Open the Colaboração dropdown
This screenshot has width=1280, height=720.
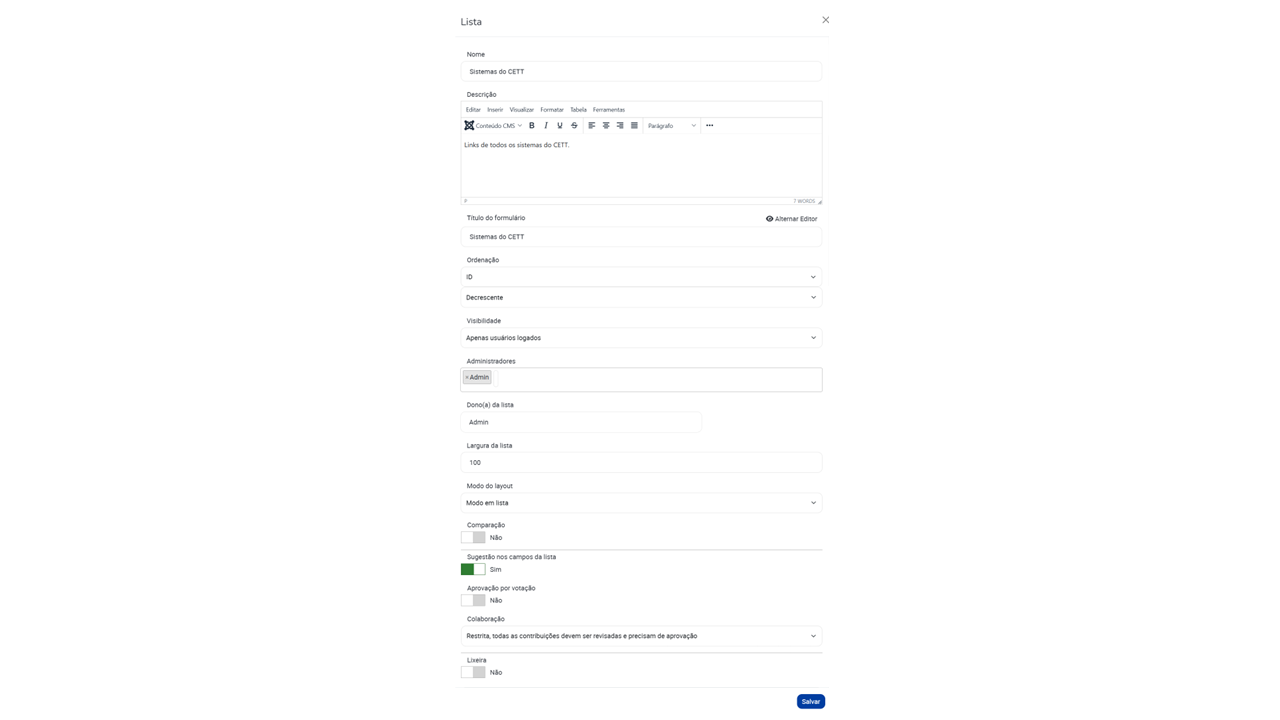click(641, 636)
